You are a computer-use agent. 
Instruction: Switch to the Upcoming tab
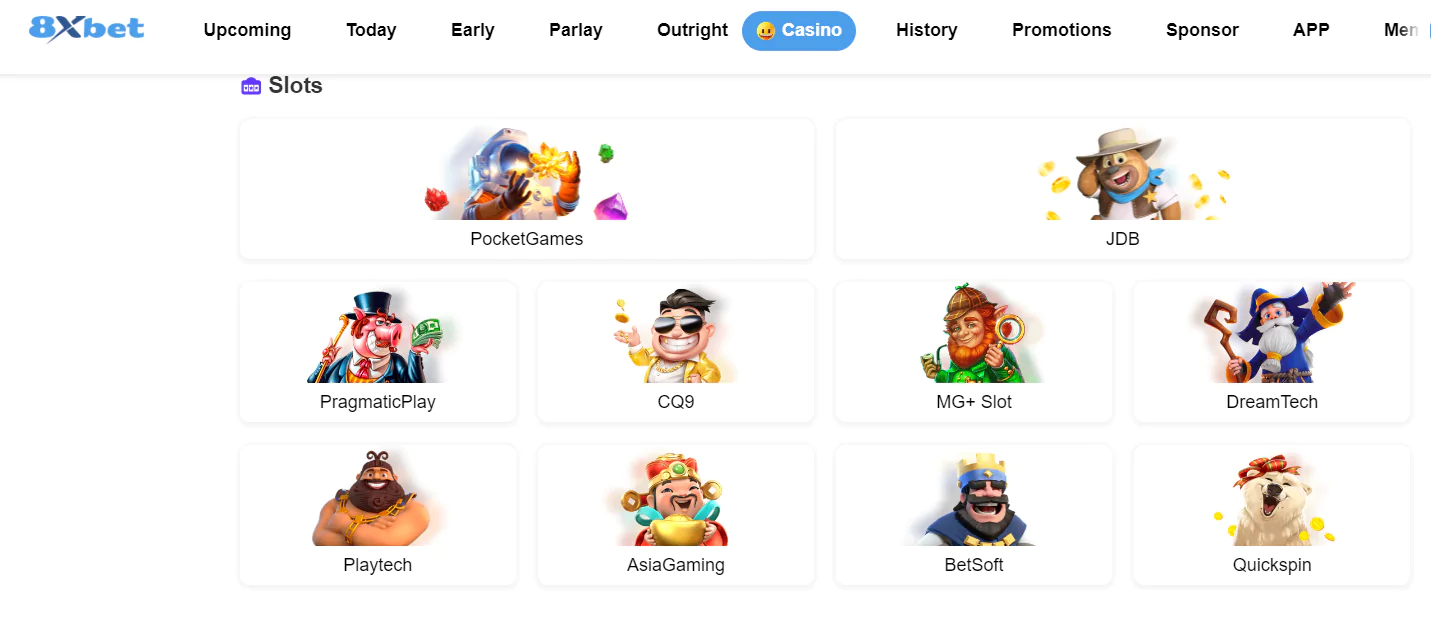click(247, 30)
